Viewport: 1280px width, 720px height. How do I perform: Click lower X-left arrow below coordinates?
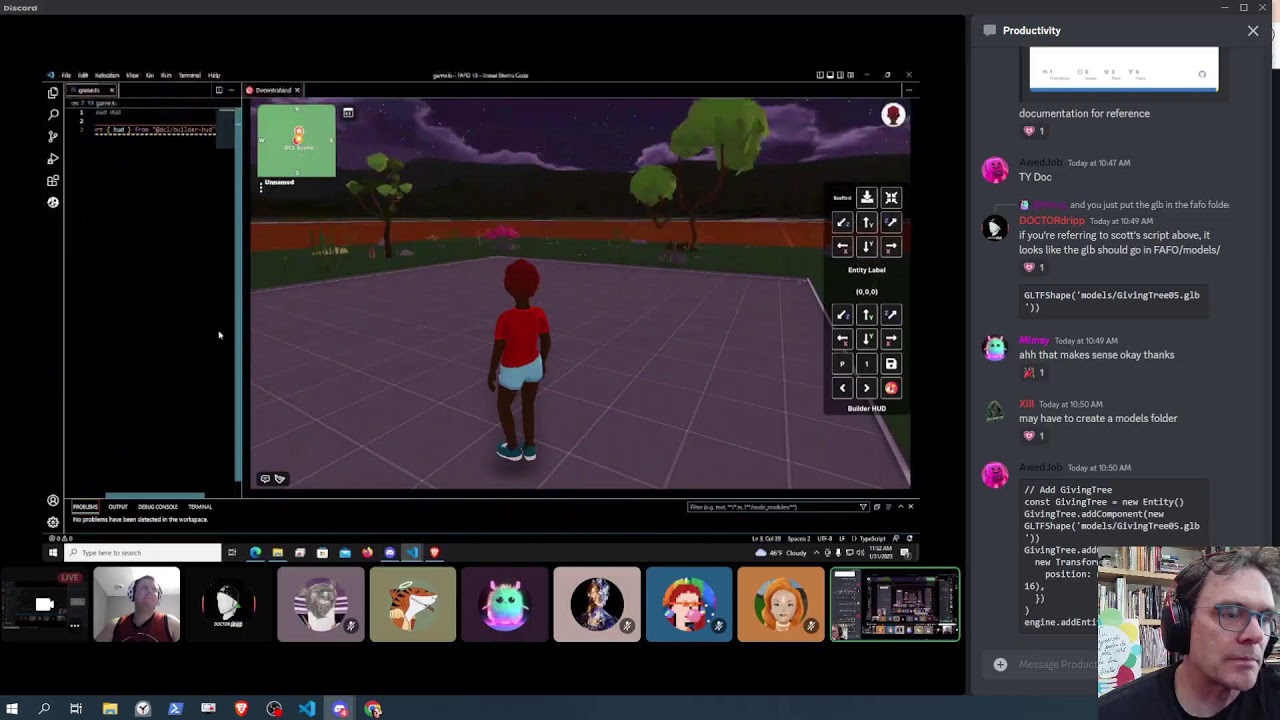point(842,339)
